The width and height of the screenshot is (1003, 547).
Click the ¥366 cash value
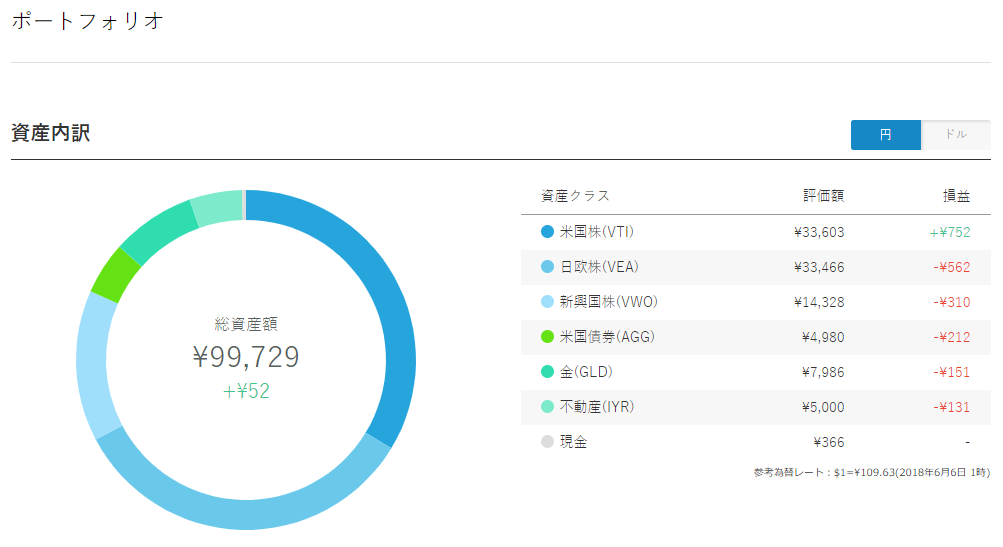coord(829,442)
